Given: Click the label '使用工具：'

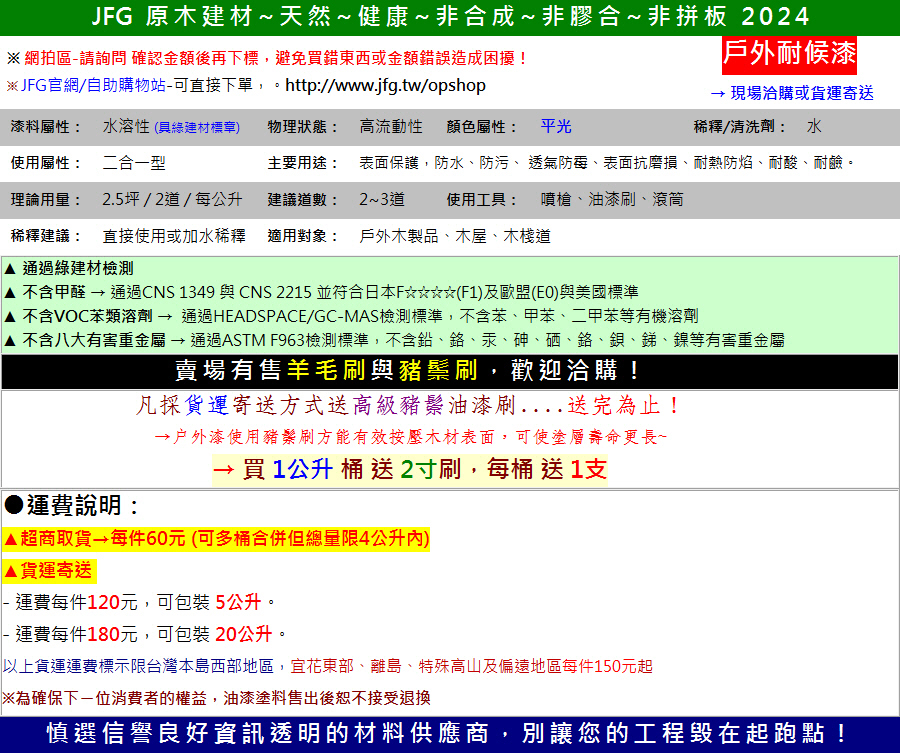Looking at the screenshot, I should 483,200.
